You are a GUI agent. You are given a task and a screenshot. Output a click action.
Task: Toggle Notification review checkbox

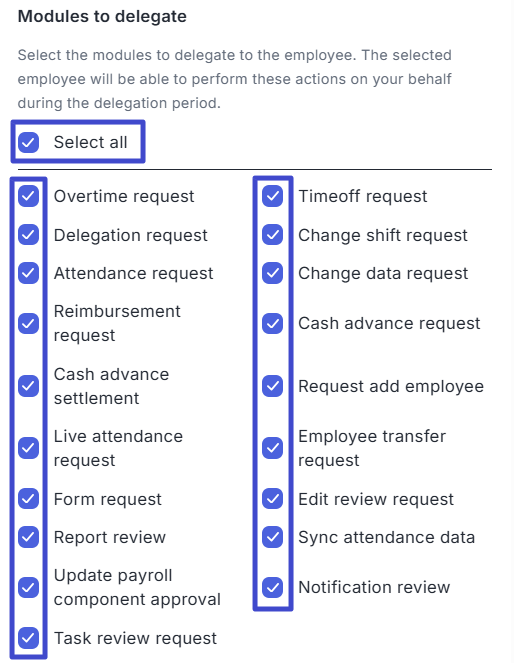273,587
